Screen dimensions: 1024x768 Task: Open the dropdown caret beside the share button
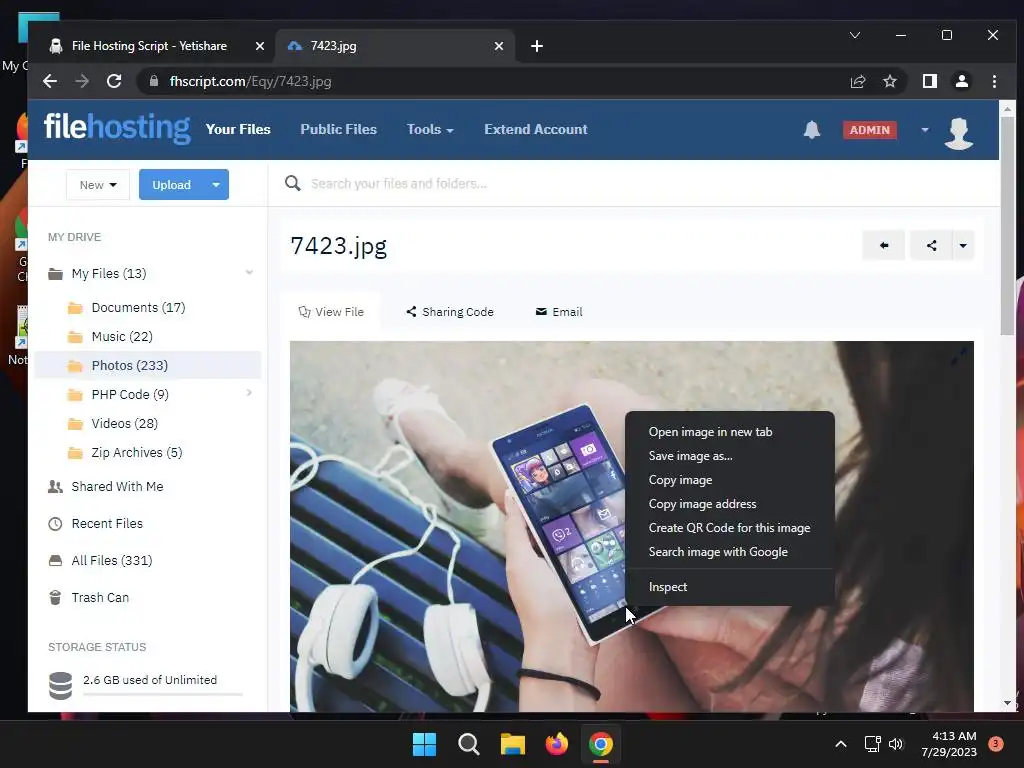point(963,246)
